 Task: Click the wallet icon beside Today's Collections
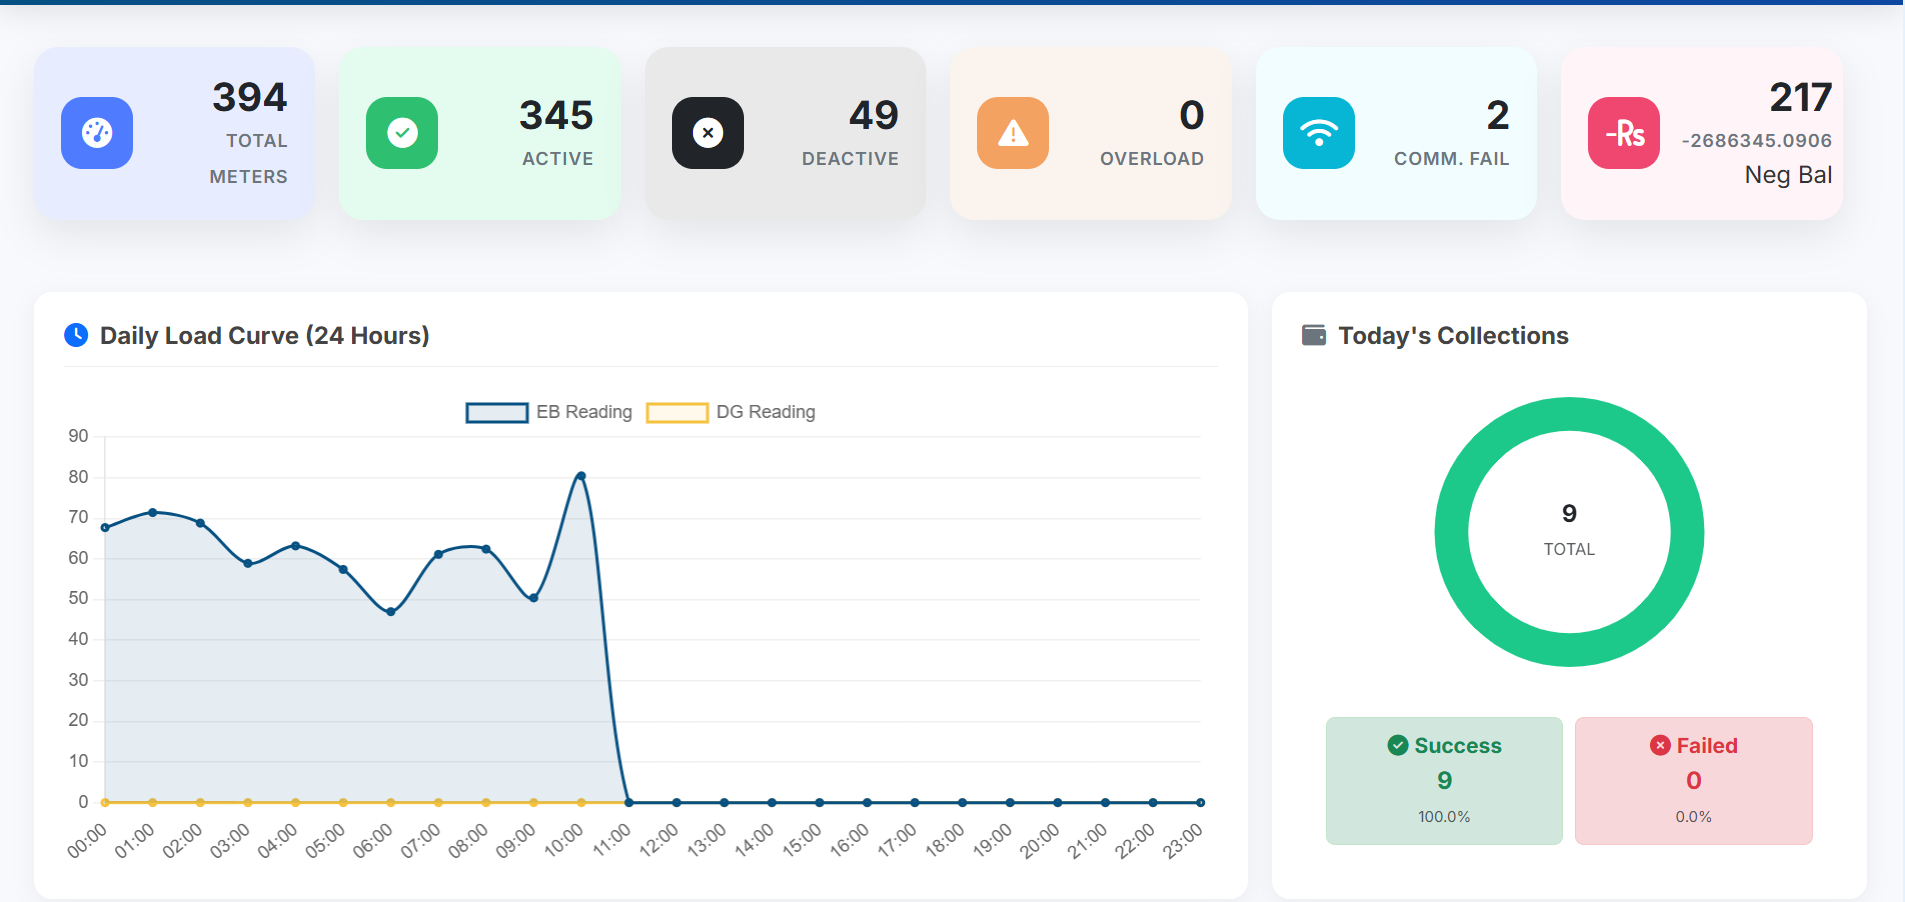(x=1314, y=335)
